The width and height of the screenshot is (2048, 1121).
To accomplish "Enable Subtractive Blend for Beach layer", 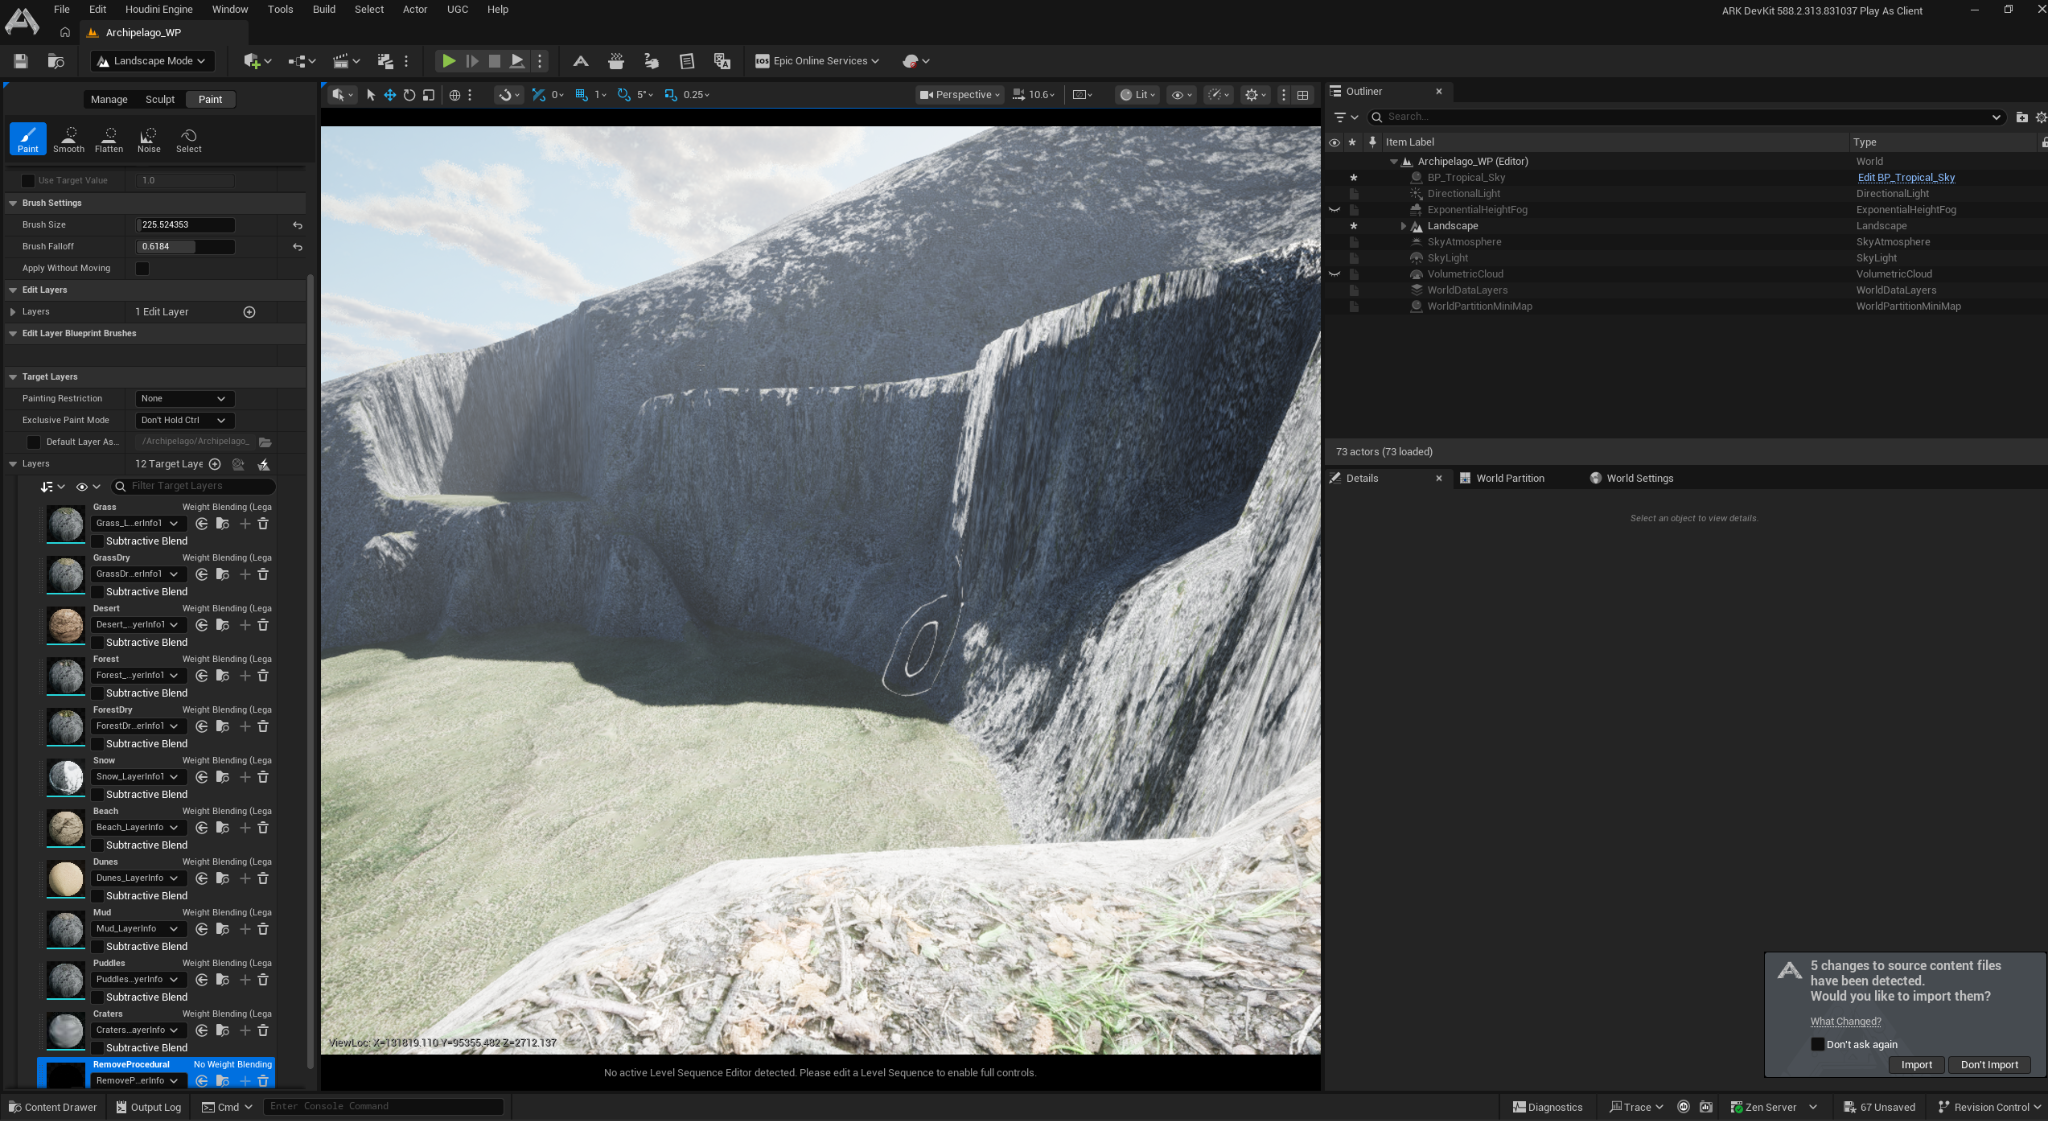I will tap(98, 845).
